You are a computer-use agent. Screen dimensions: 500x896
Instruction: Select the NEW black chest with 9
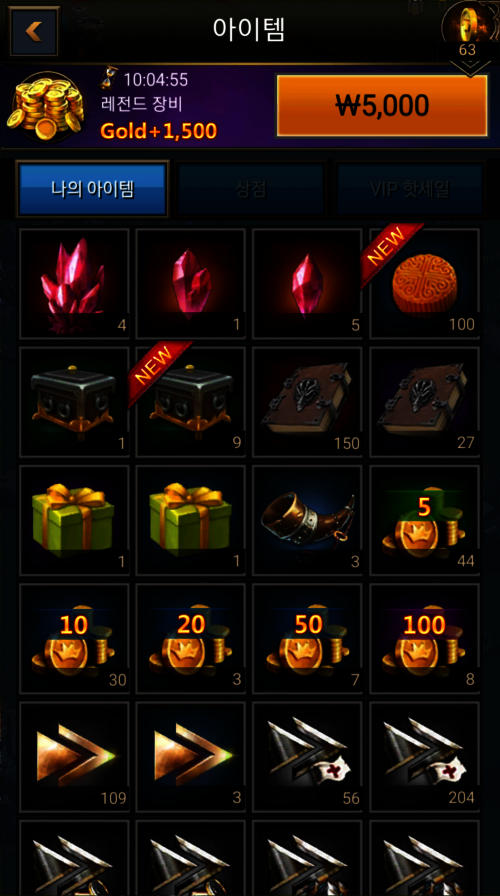[191, 402]
